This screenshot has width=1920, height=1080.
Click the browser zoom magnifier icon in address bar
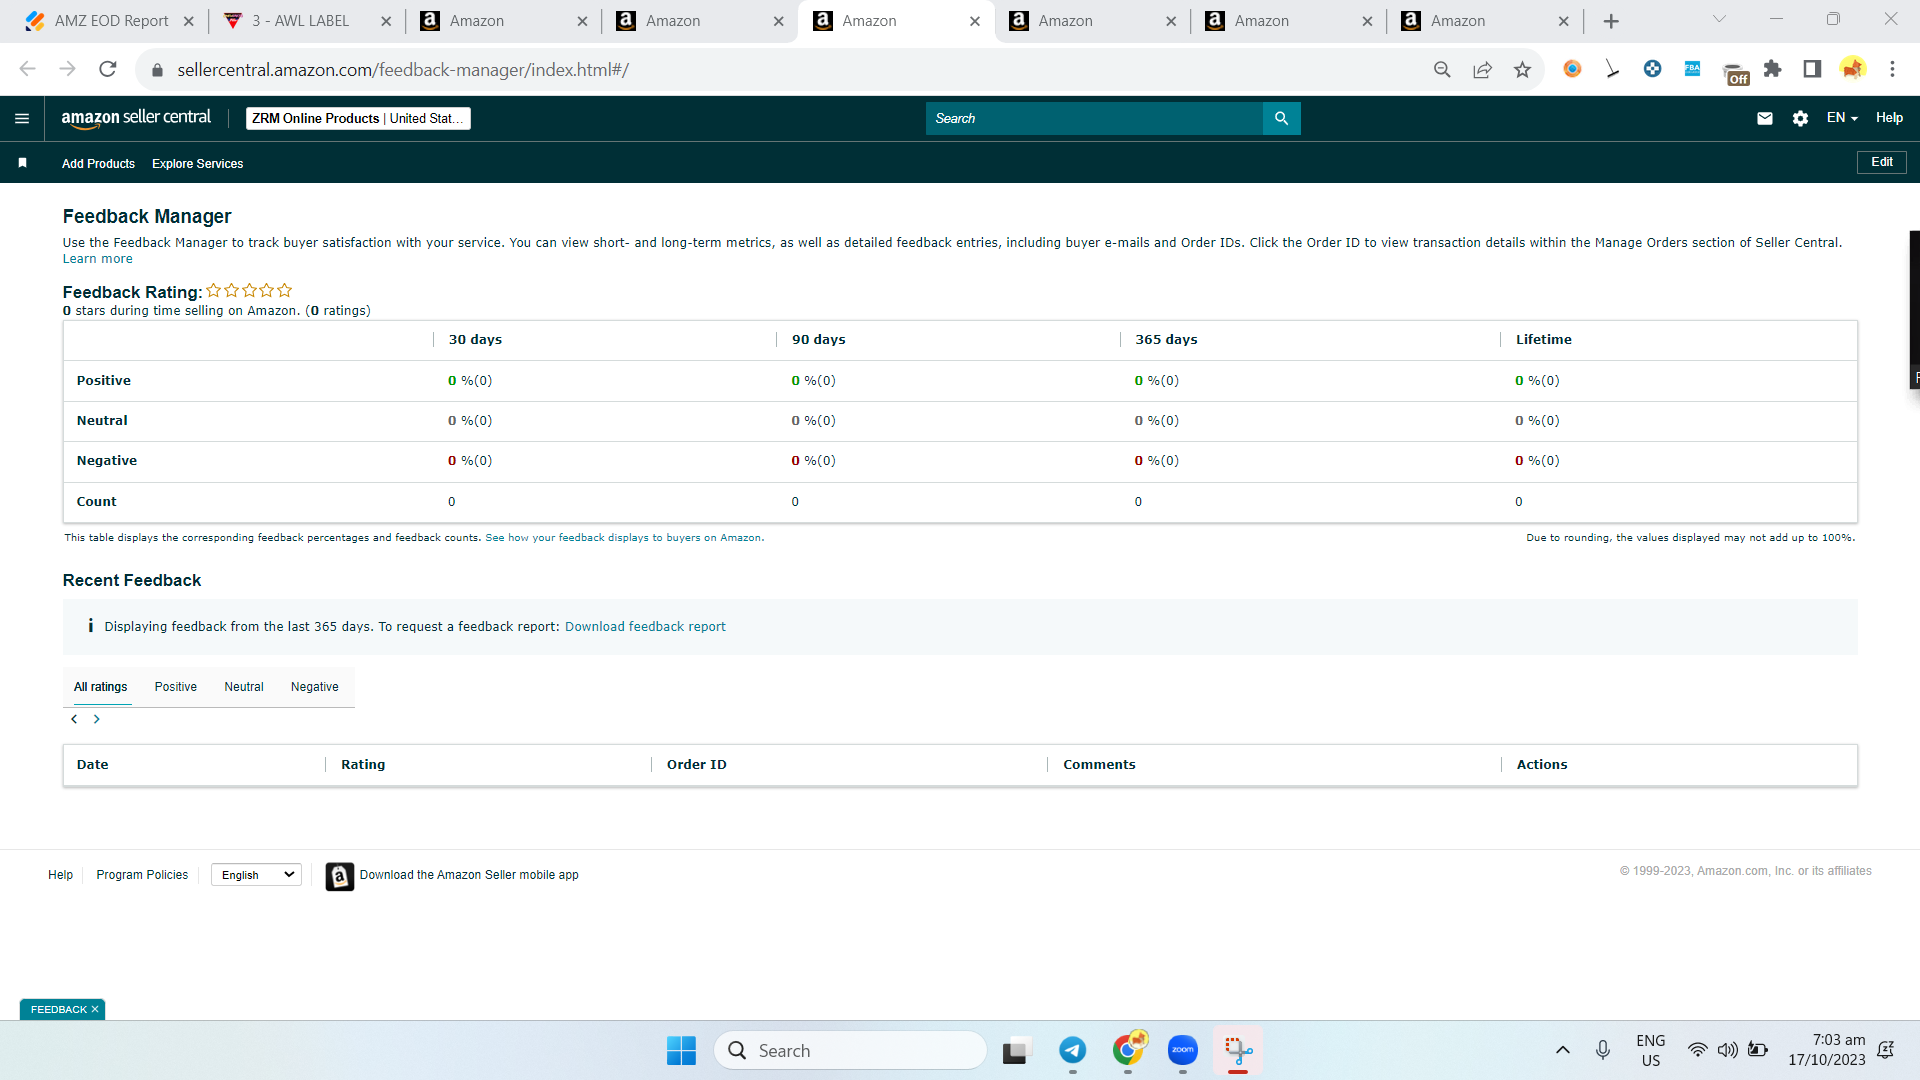click(x=1442, y=69)
